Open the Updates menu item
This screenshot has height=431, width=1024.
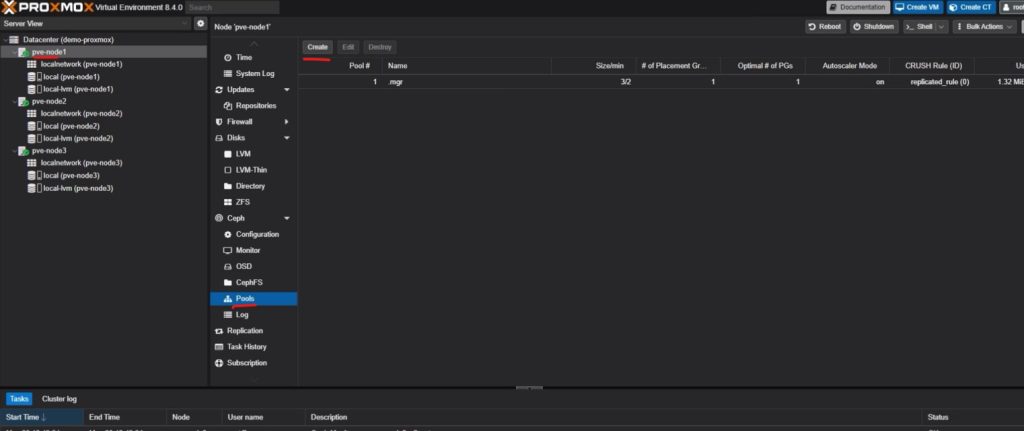point(240,89)
